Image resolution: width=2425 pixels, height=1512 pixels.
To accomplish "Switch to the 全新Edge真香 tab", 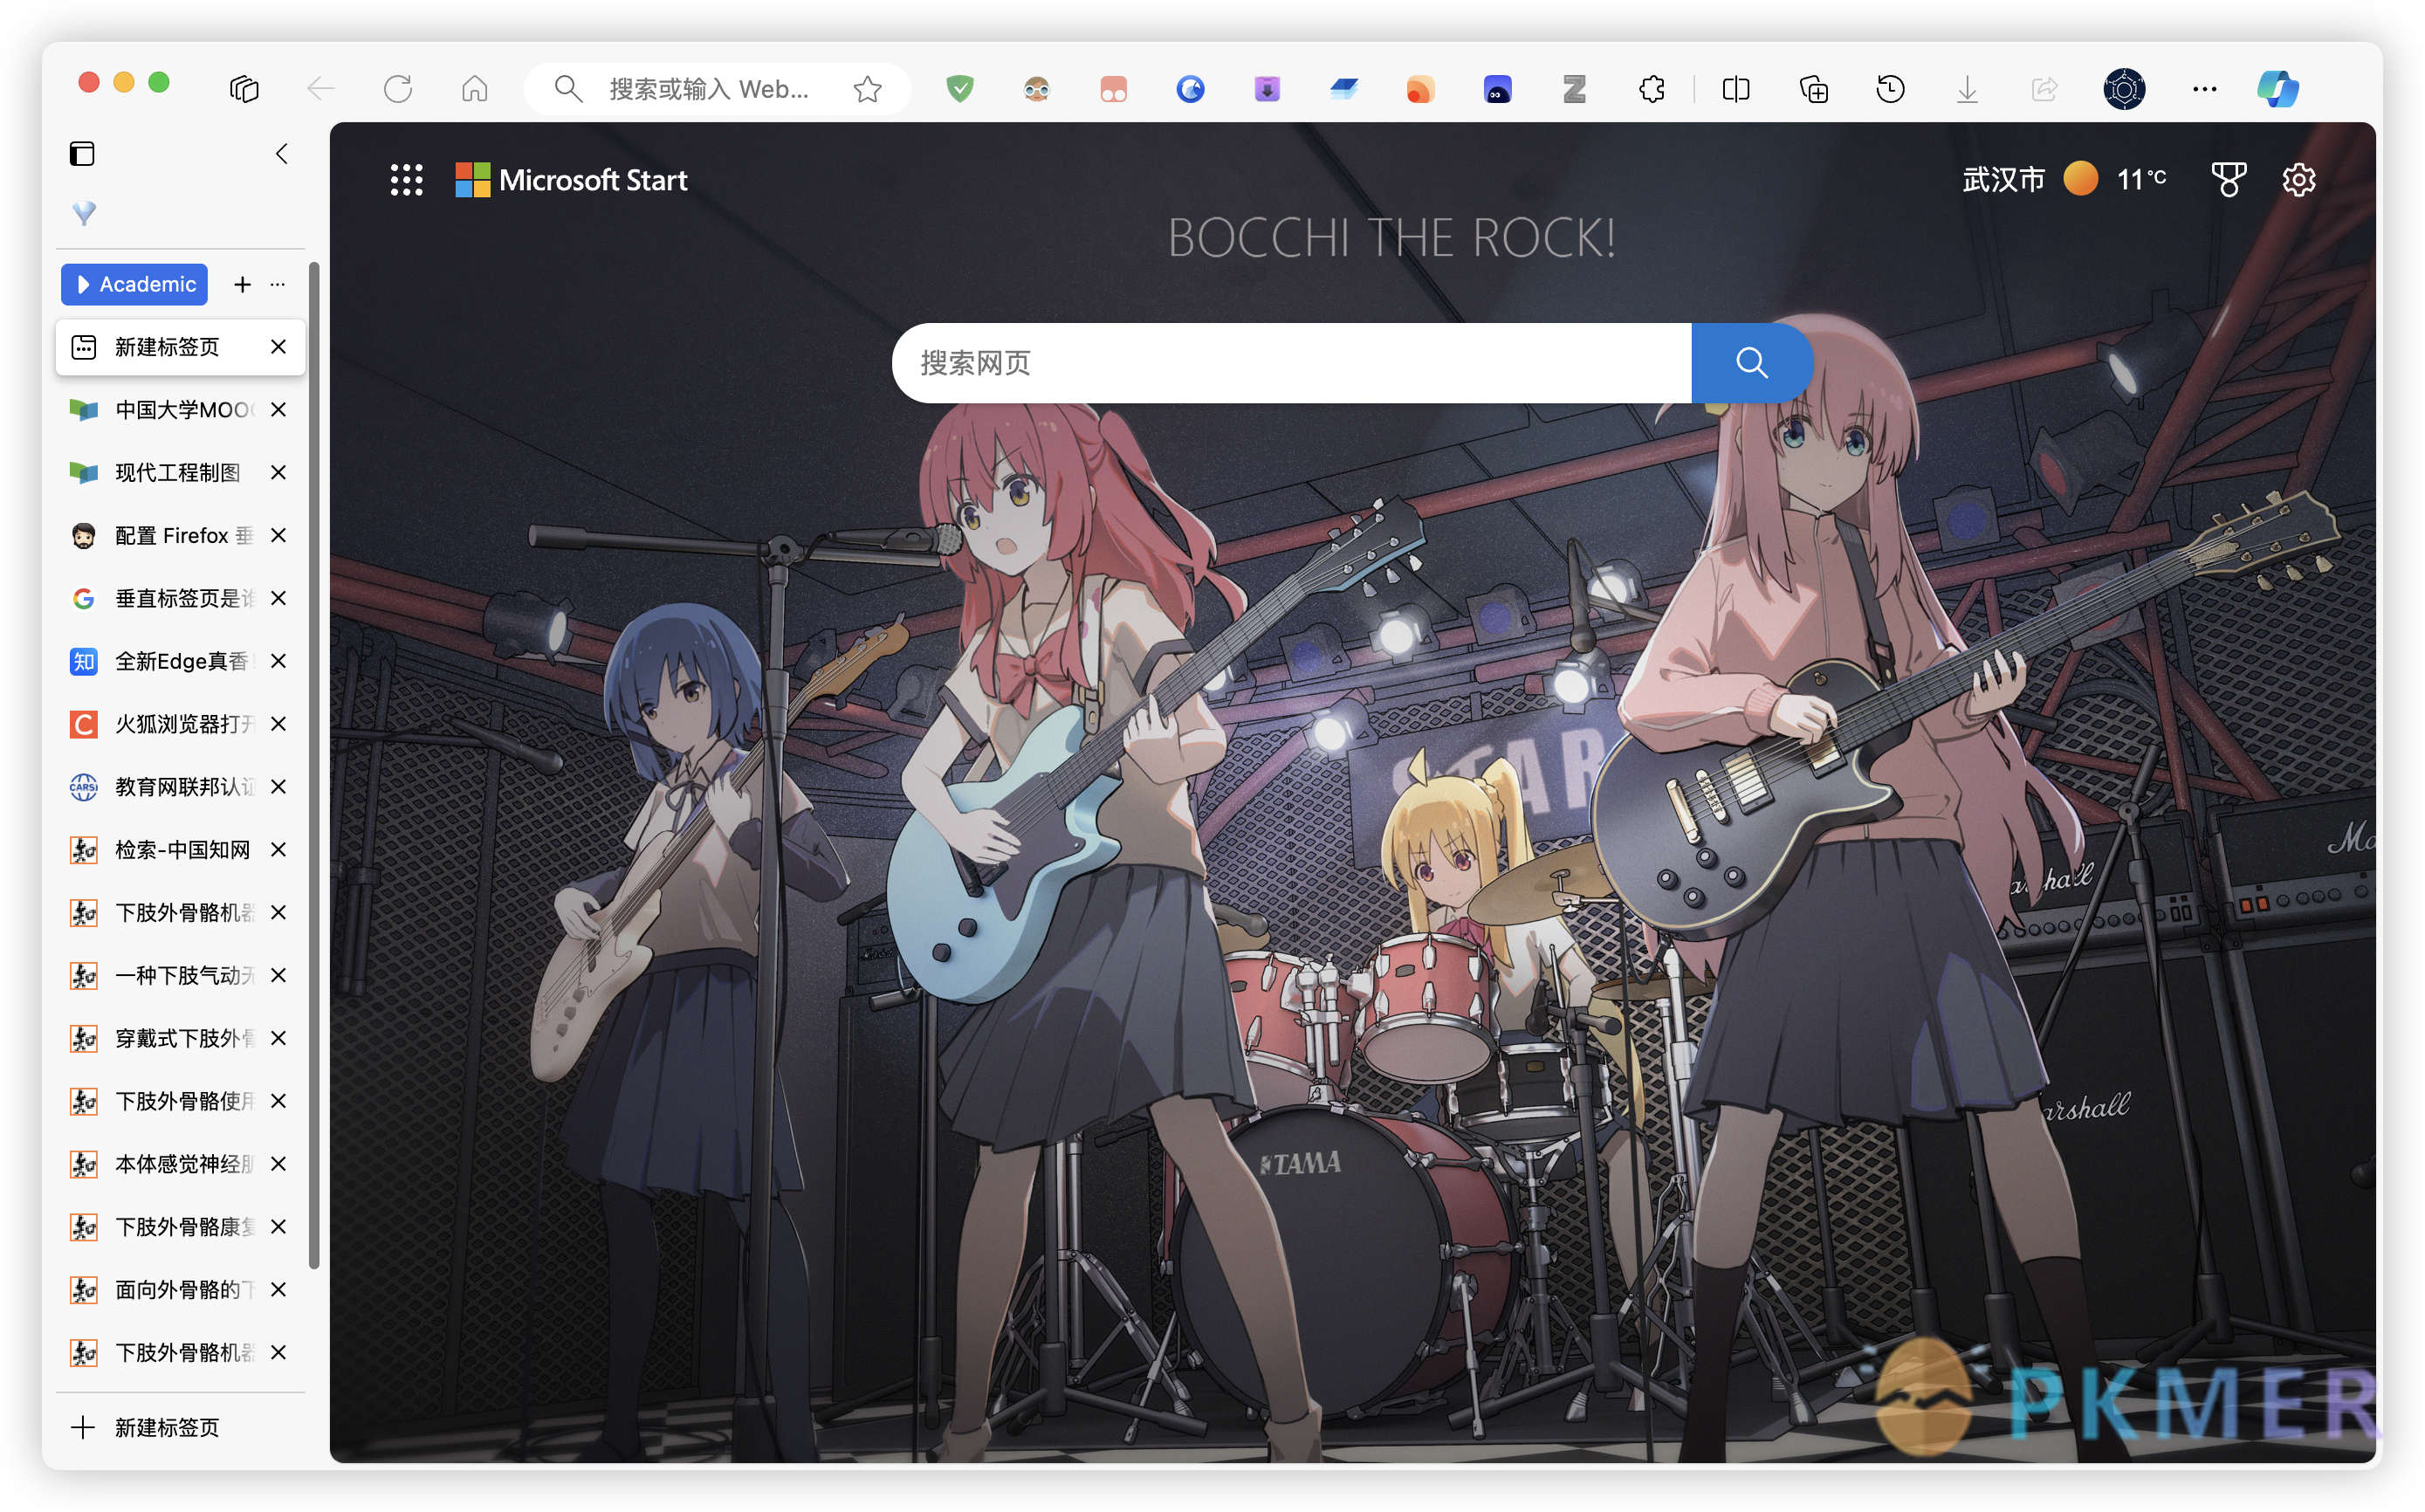I will pos(180,661).
